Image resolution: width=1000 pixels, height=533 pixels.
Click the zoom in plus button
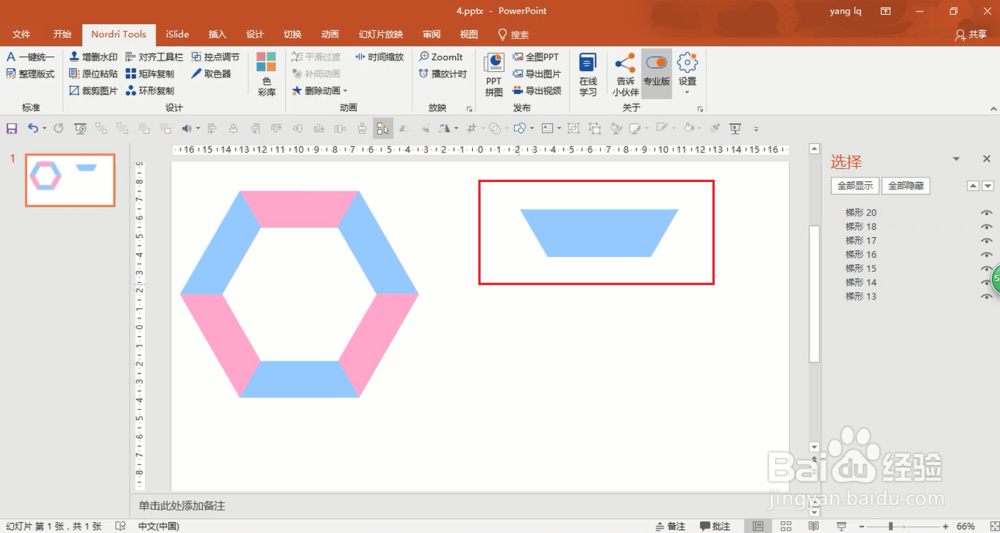(x=945, y=526)
